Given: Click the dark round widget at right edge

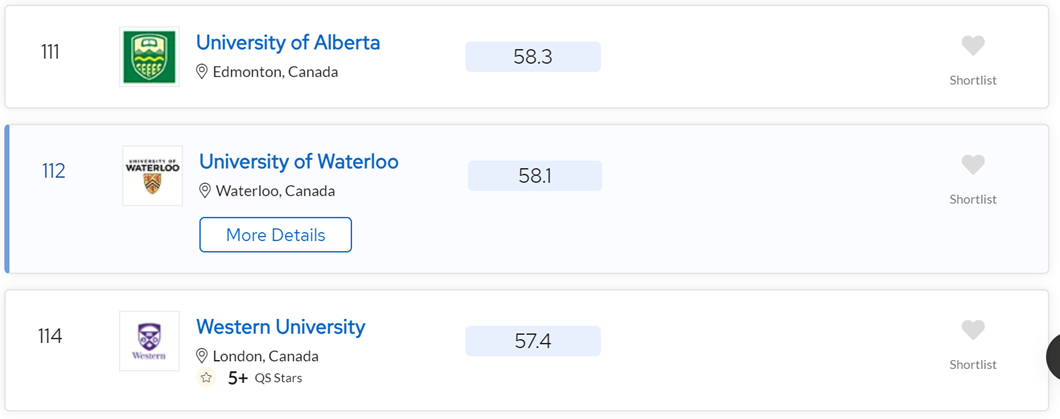Looking at the screenshot, I should pyautogui.click(x=1053, y=355).
